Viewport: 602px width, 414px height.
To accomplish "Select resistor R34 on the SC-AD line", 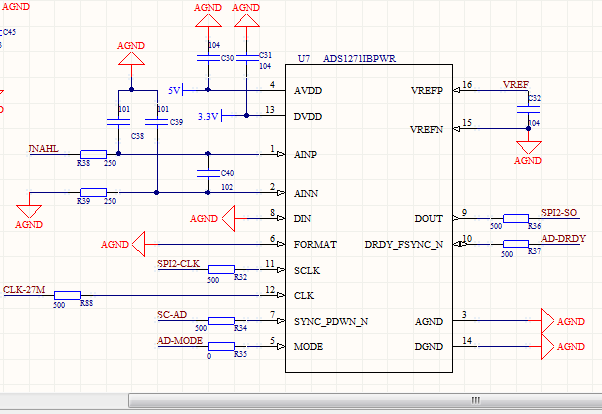I will (222, 321).
